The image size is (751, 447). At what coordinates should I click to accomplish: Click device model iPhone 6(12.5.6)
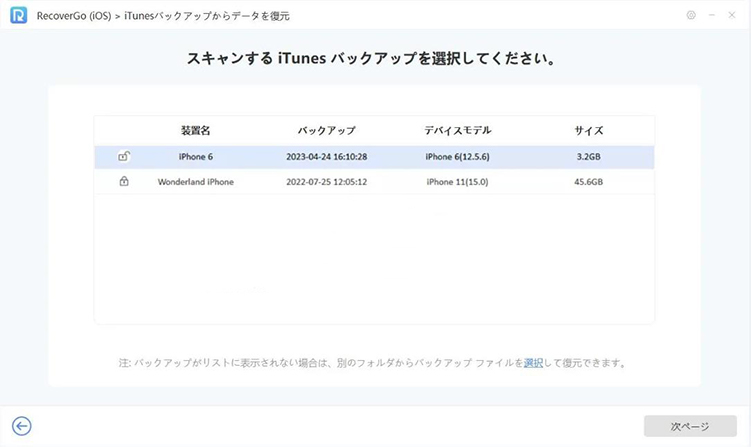(x=457, y=157)
